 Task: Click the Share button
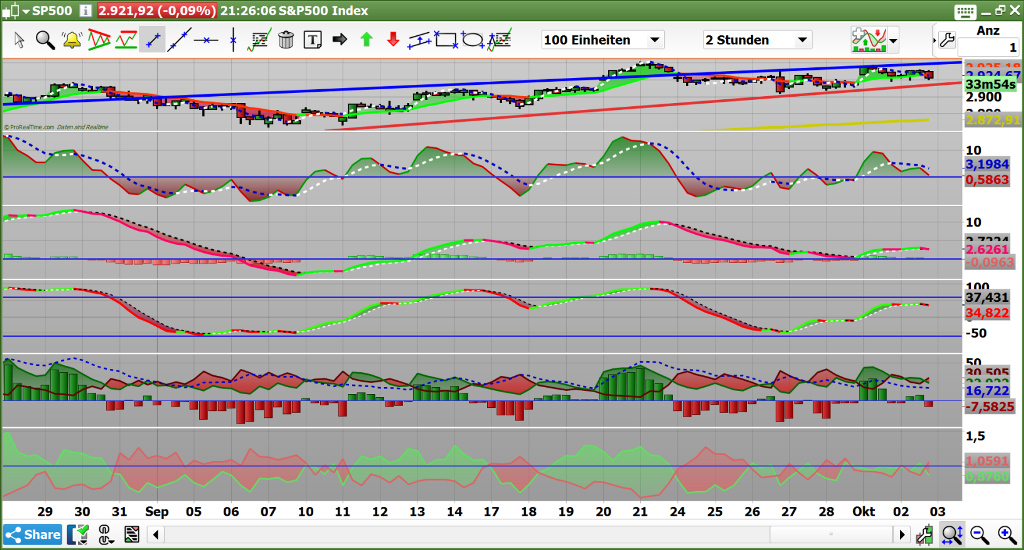(x=33, y=534)
